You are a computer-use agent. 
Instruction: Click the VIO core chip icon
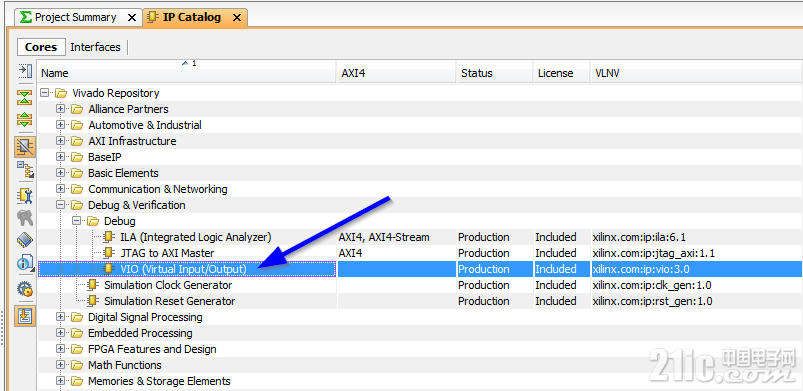point(109,269)
